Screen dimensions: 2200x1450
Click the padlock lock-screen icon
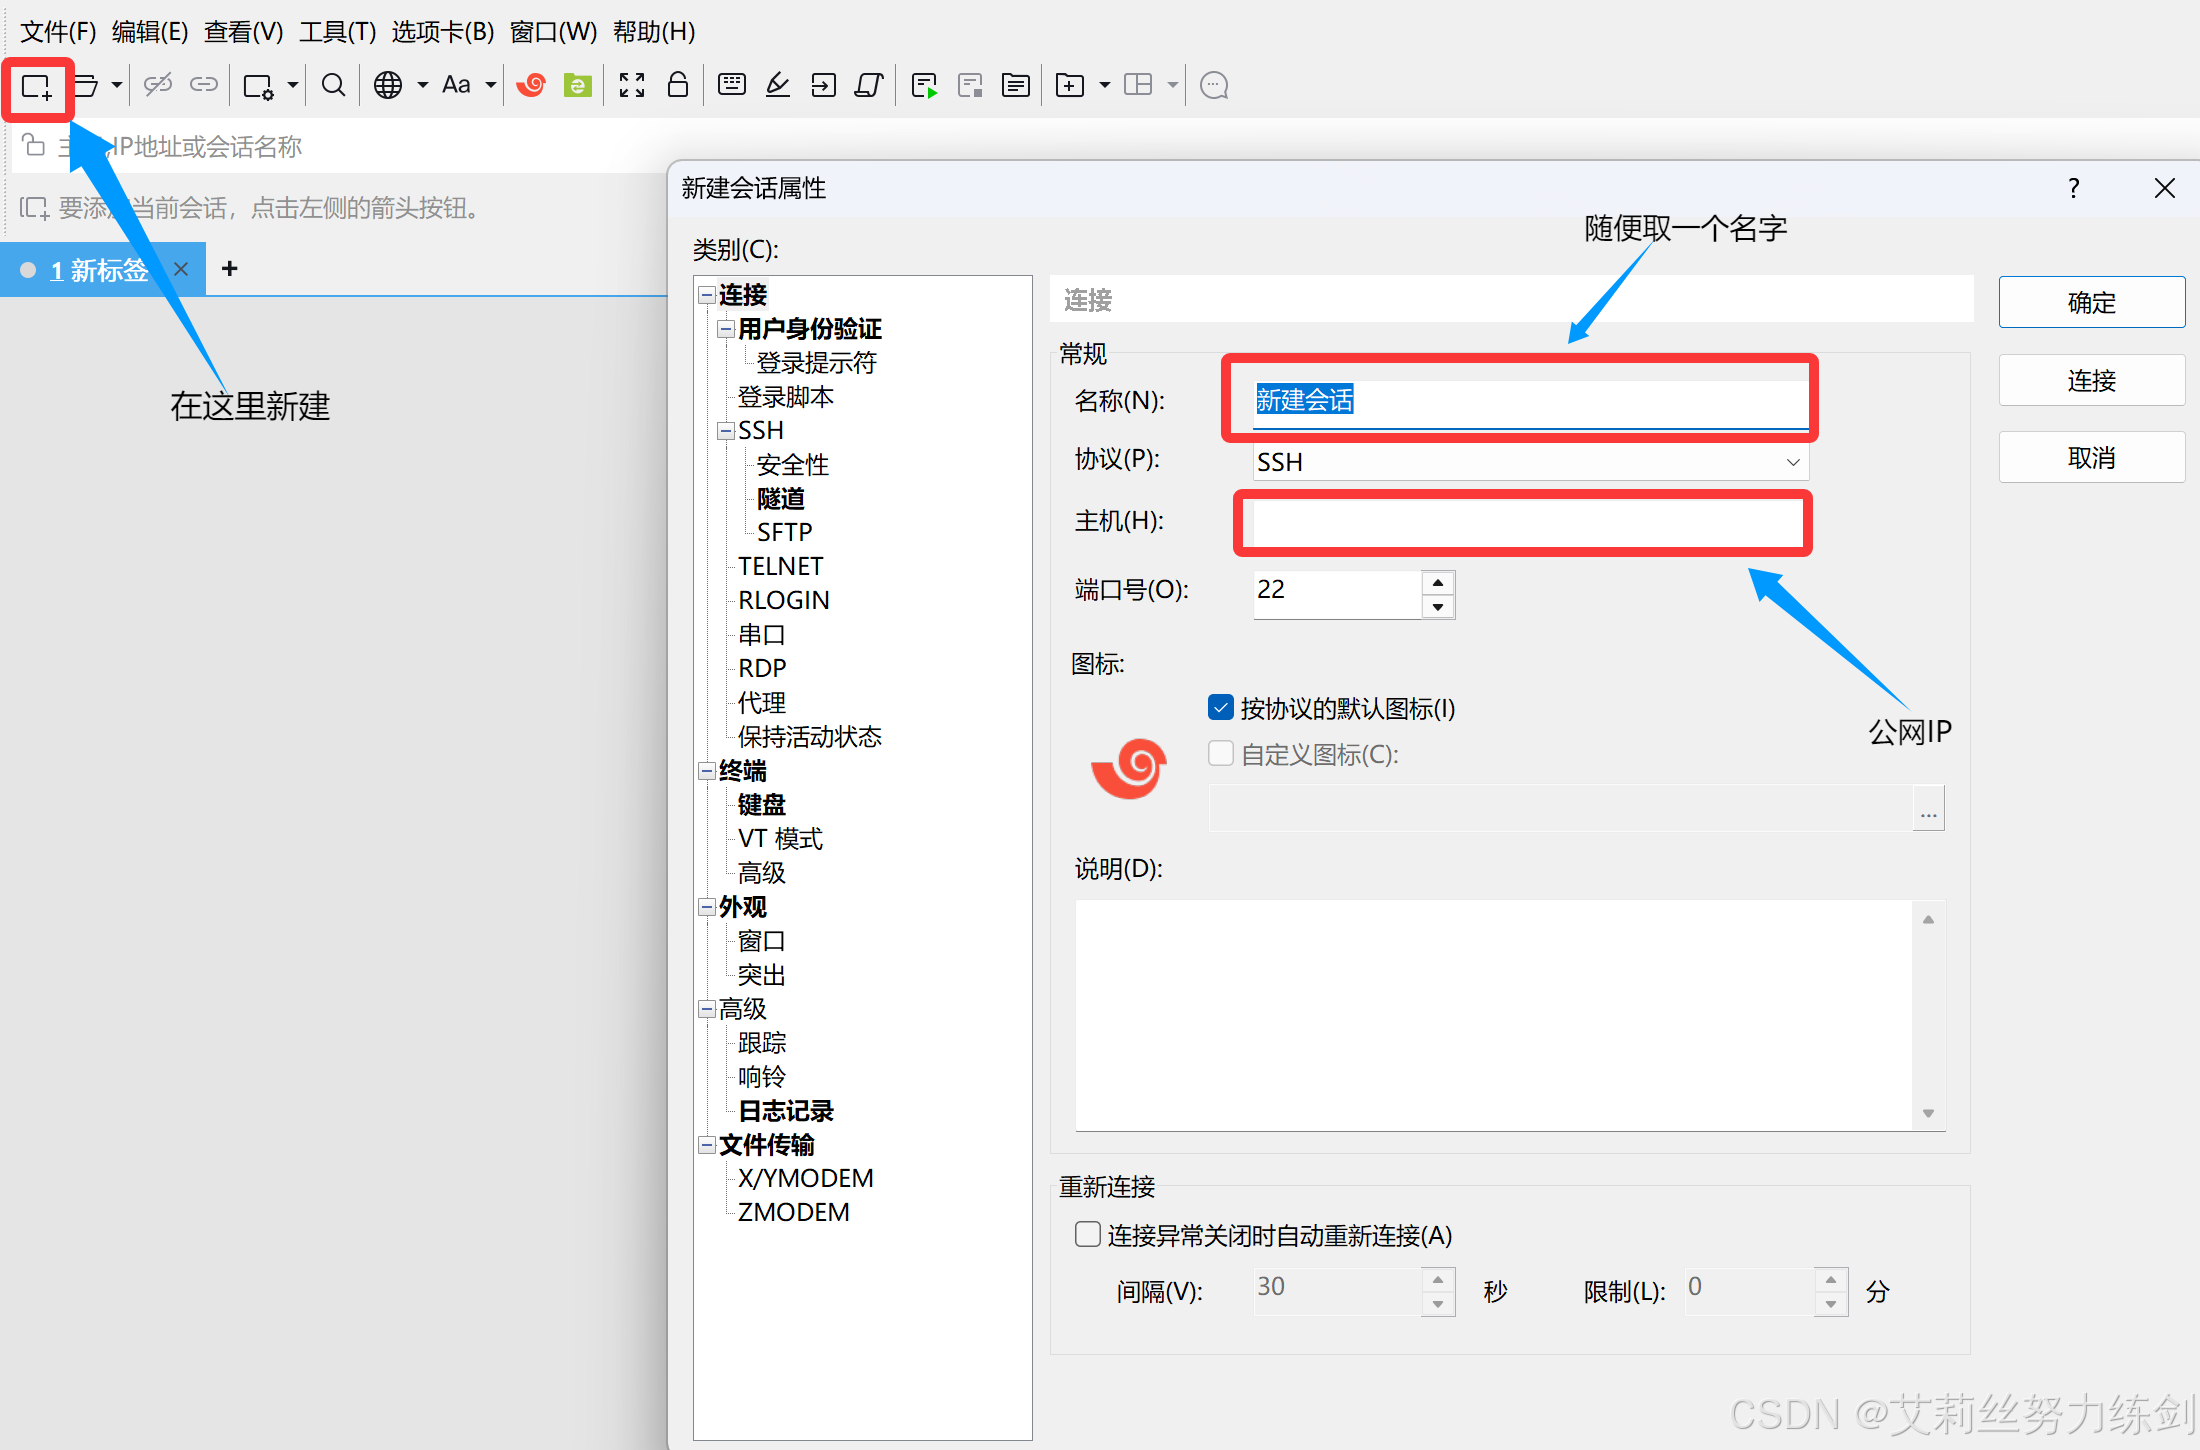tap(678, 85)
